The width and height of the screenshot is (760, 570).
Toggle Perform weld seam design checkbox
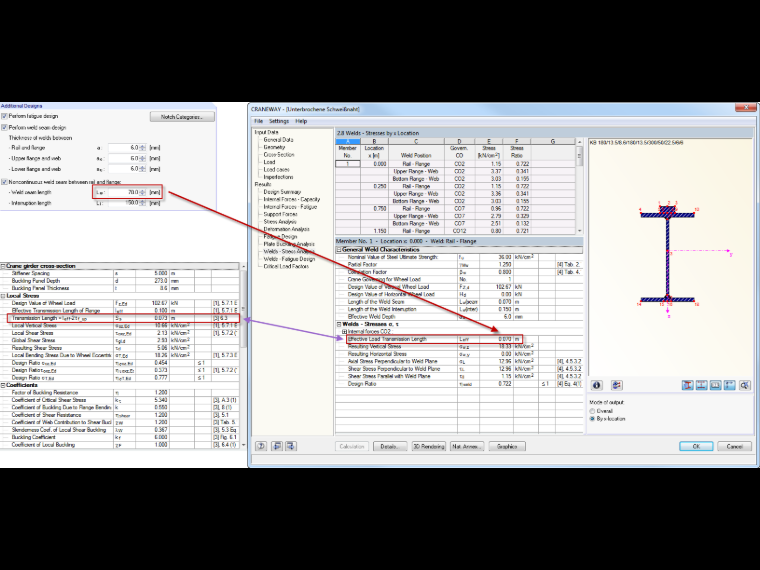click(x=4, y=127)
